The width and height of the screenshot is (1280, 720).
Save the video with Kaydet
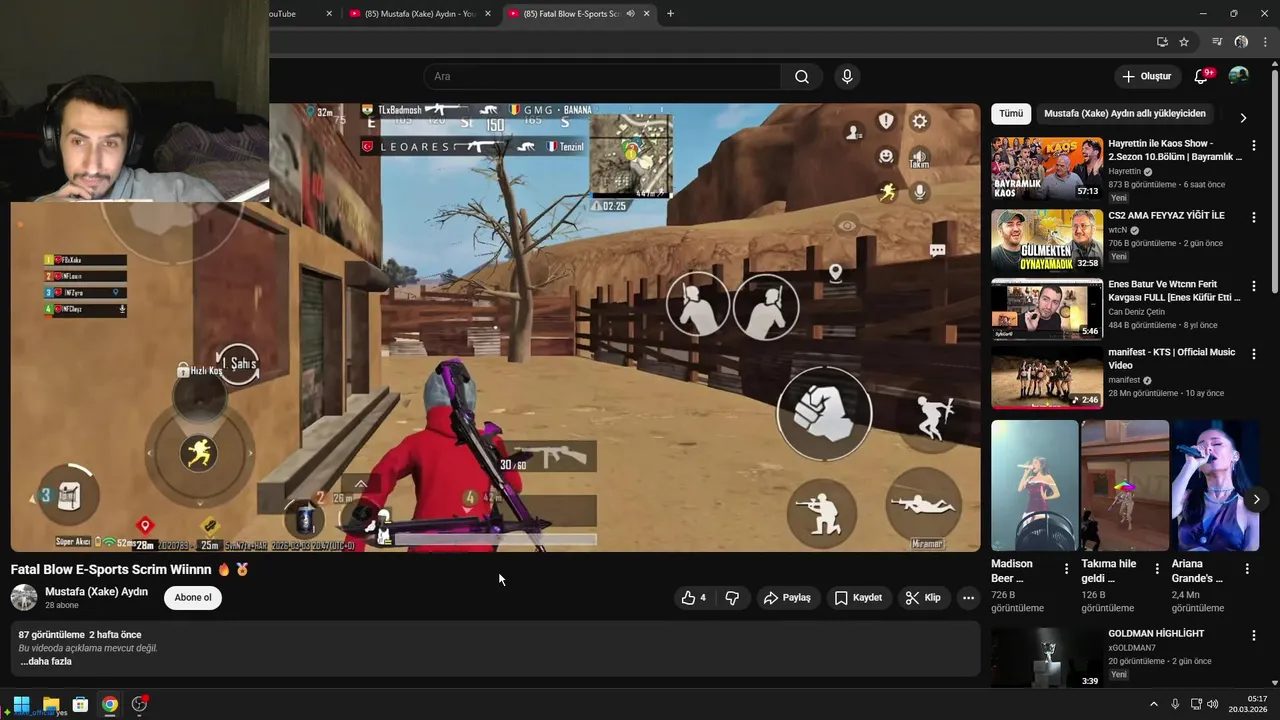coord(858,598)
